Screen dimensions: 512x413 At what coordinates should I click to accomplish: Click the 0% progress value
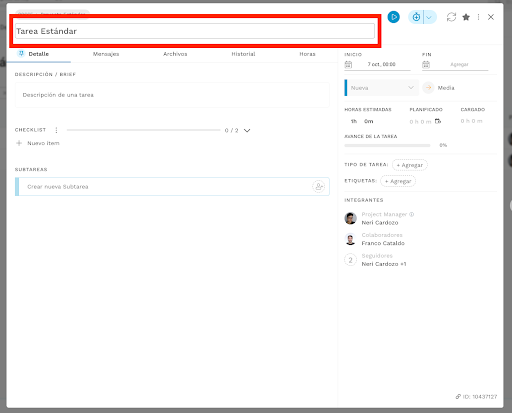pyautogui.click(x=443, y=145)
